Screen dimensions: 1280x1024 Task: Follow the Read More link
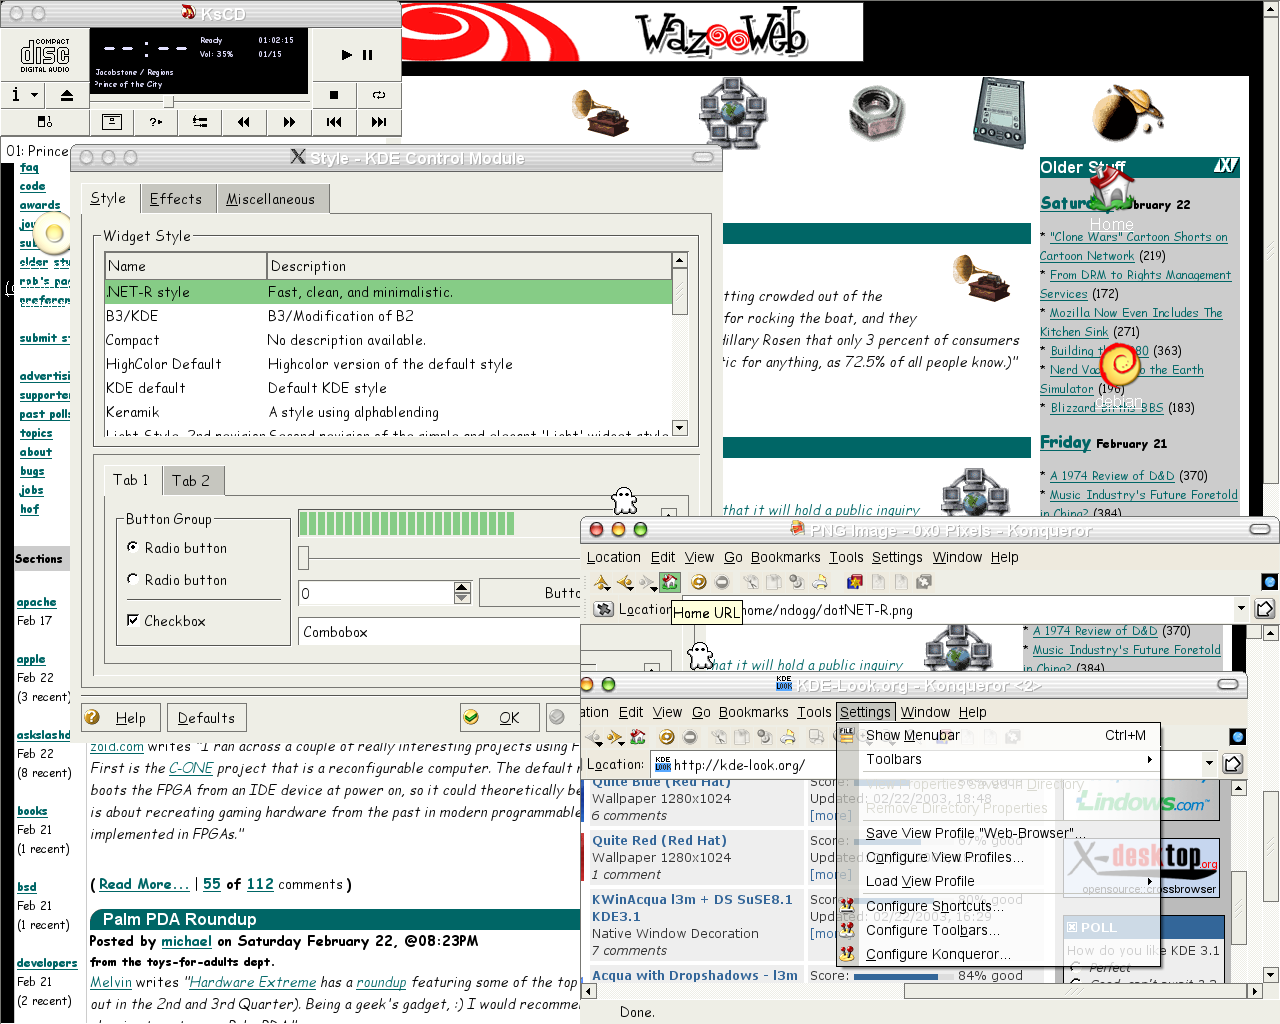click(x=144, y=884)
